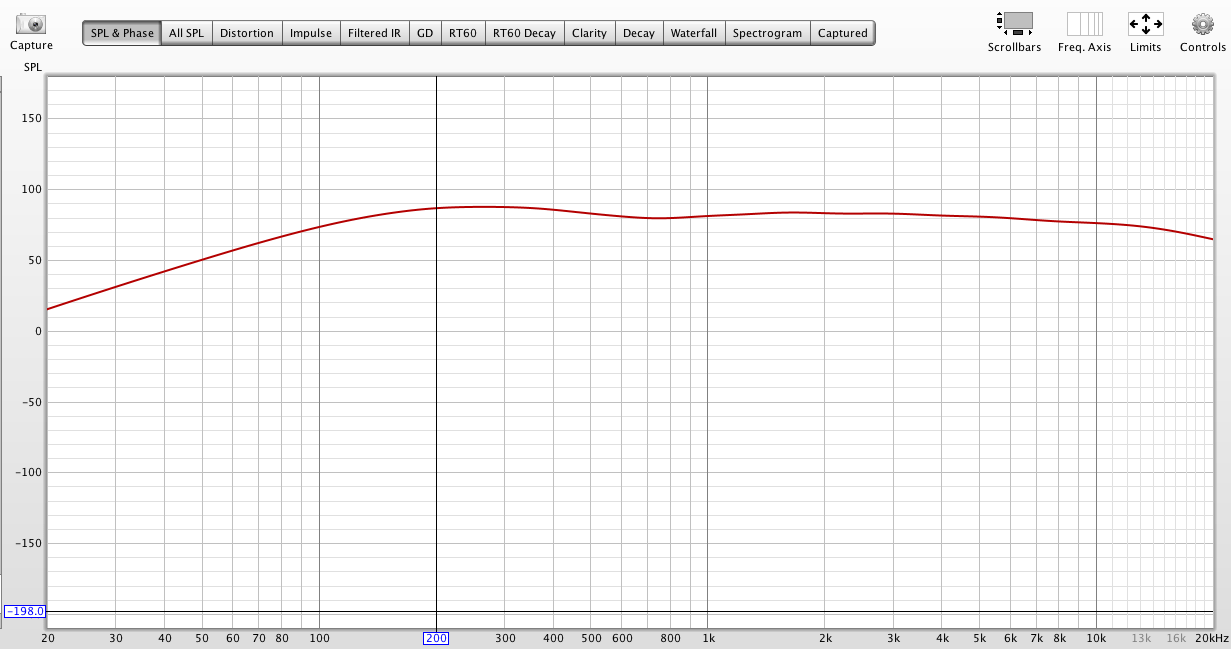The width and height of the screenshot is (1231, 649).
Task: Open the Controls gear icon
Action: 1202,24
